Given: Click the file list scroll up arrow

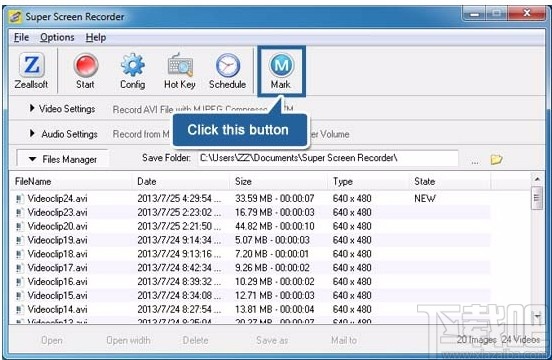Looking at the screenshot, I should coord(537,179).
